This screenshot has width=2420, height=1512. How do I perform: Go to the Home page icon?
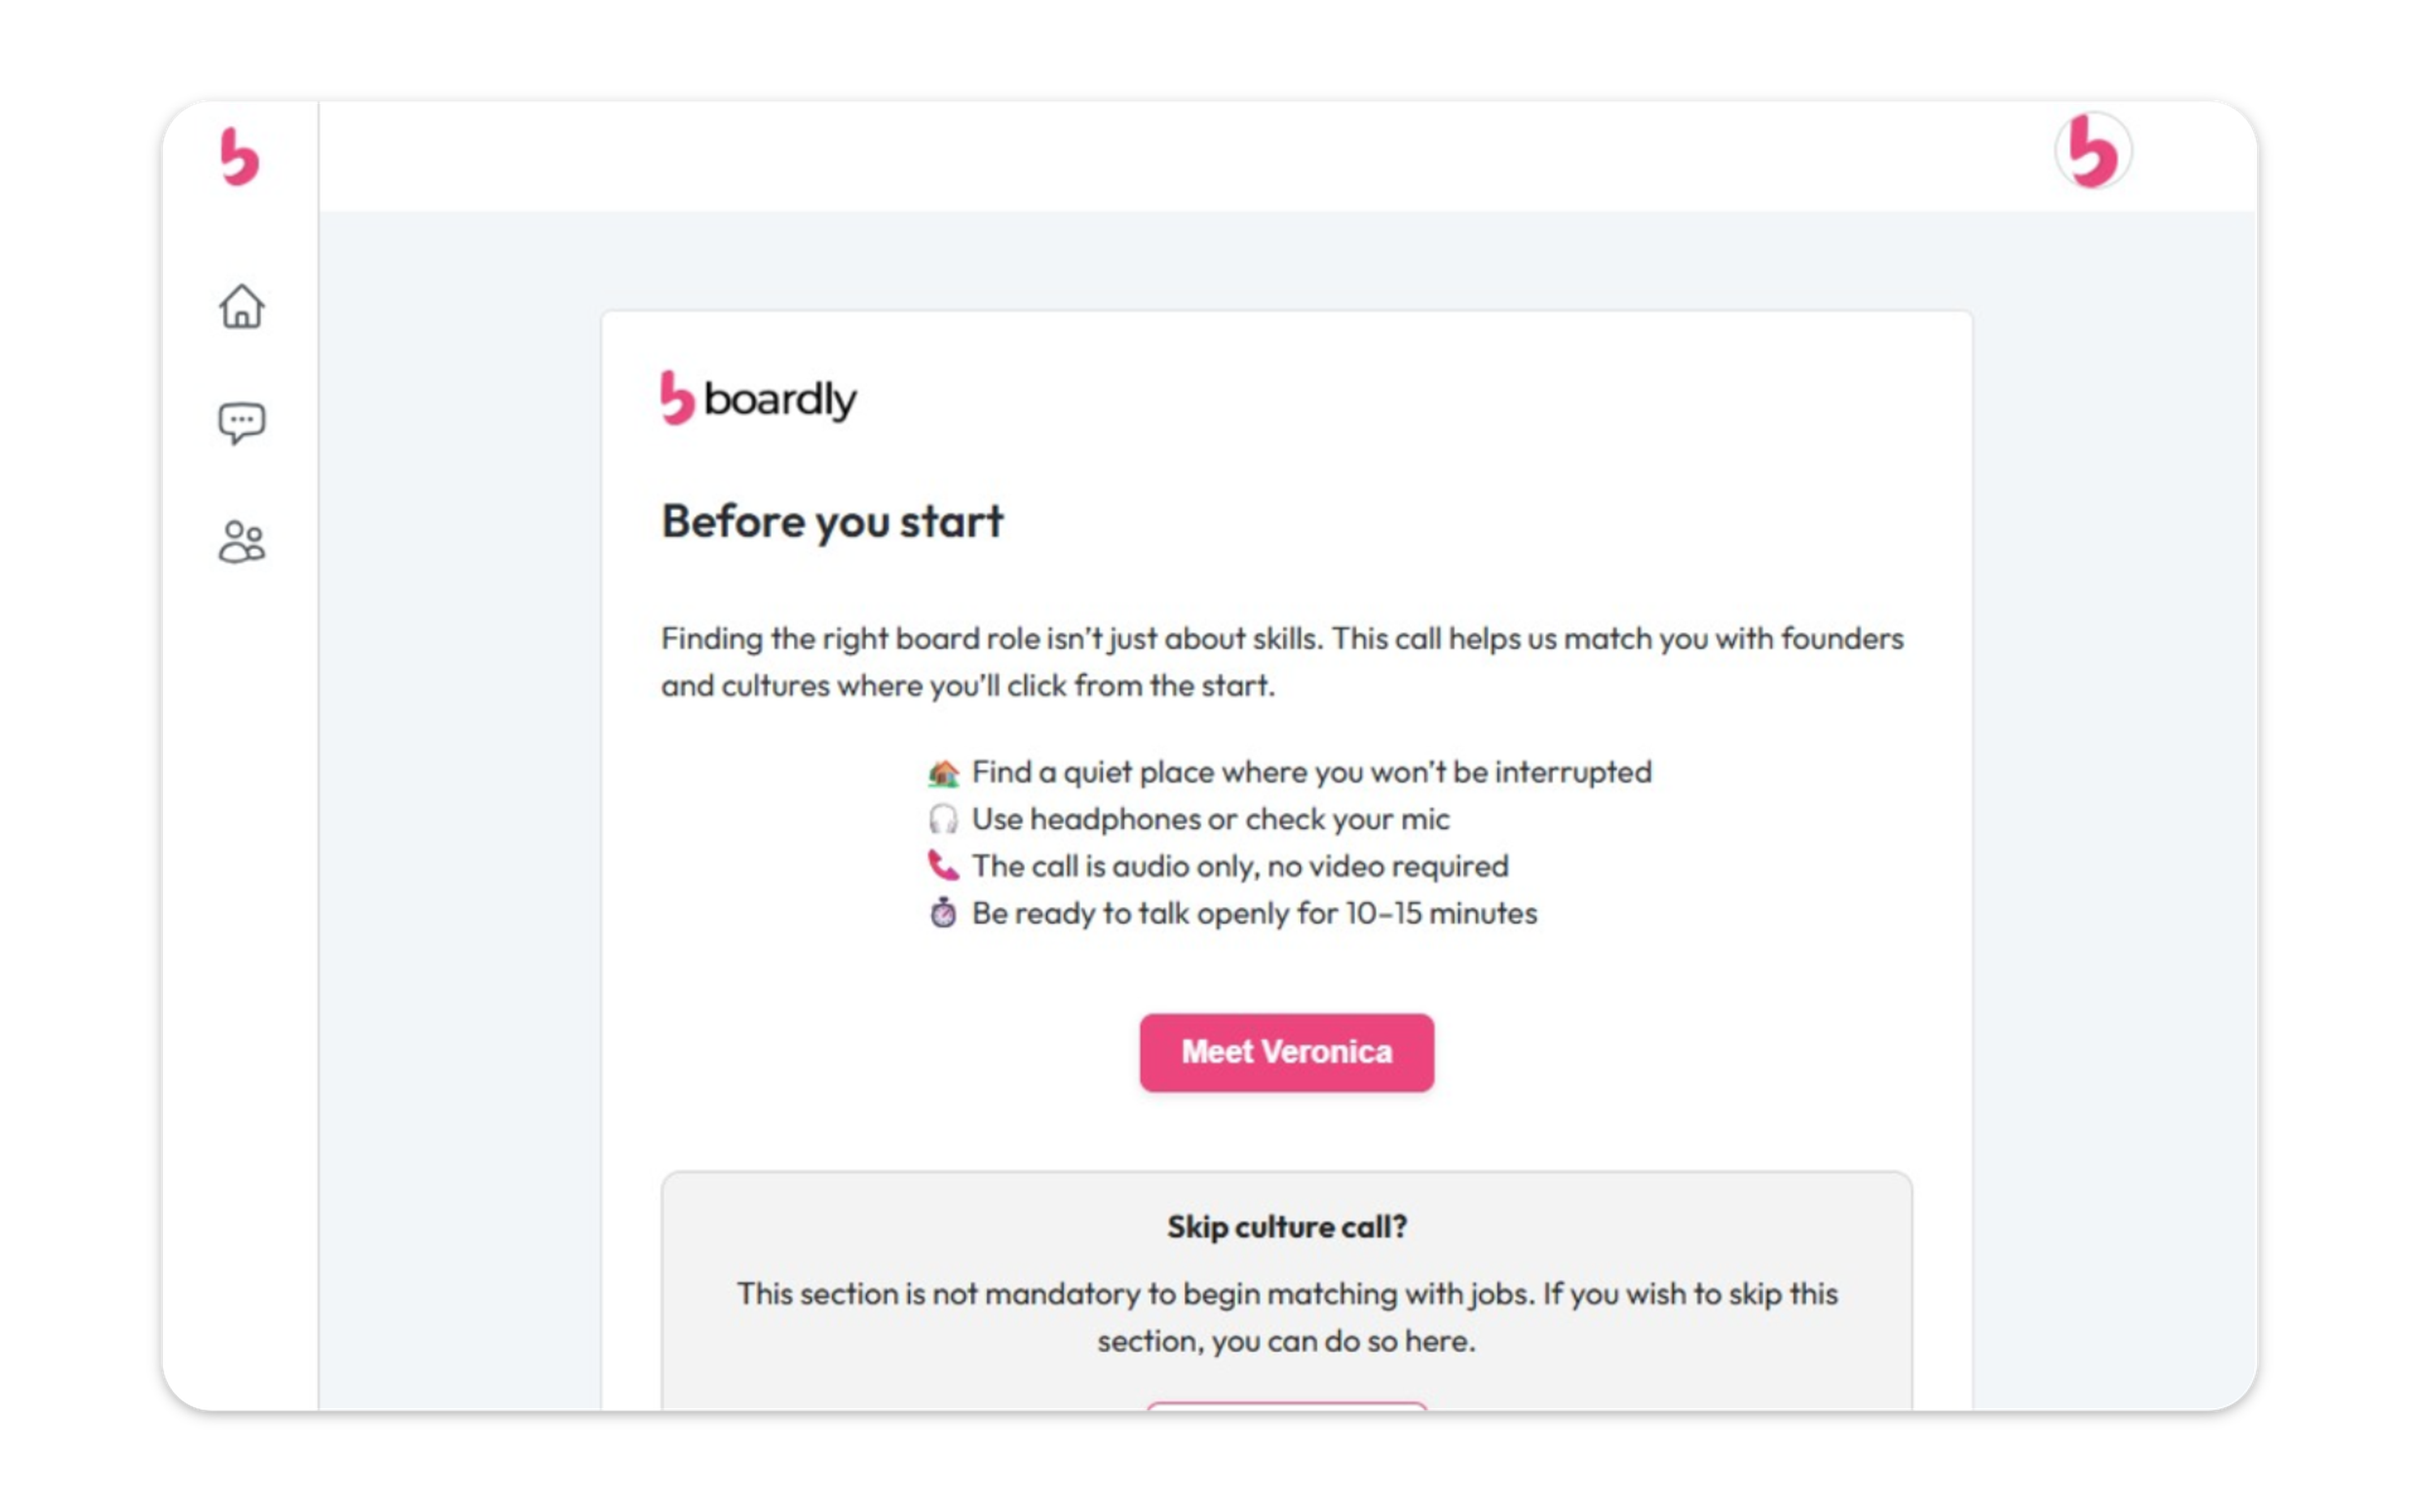coord(241,306)
